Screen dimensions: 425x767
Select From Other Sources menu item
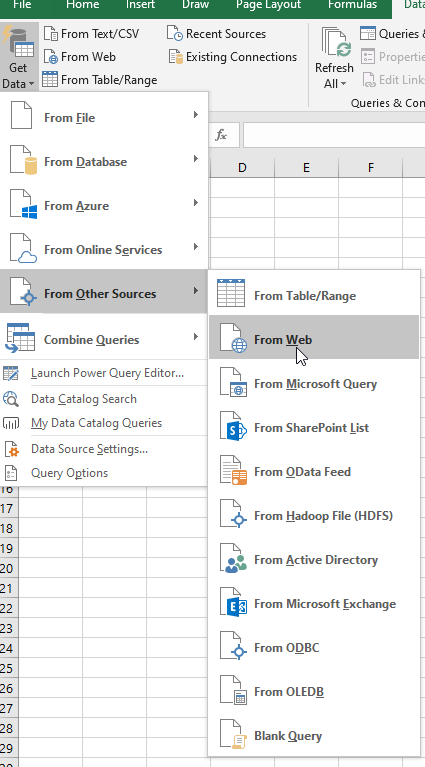coord(104,291)
